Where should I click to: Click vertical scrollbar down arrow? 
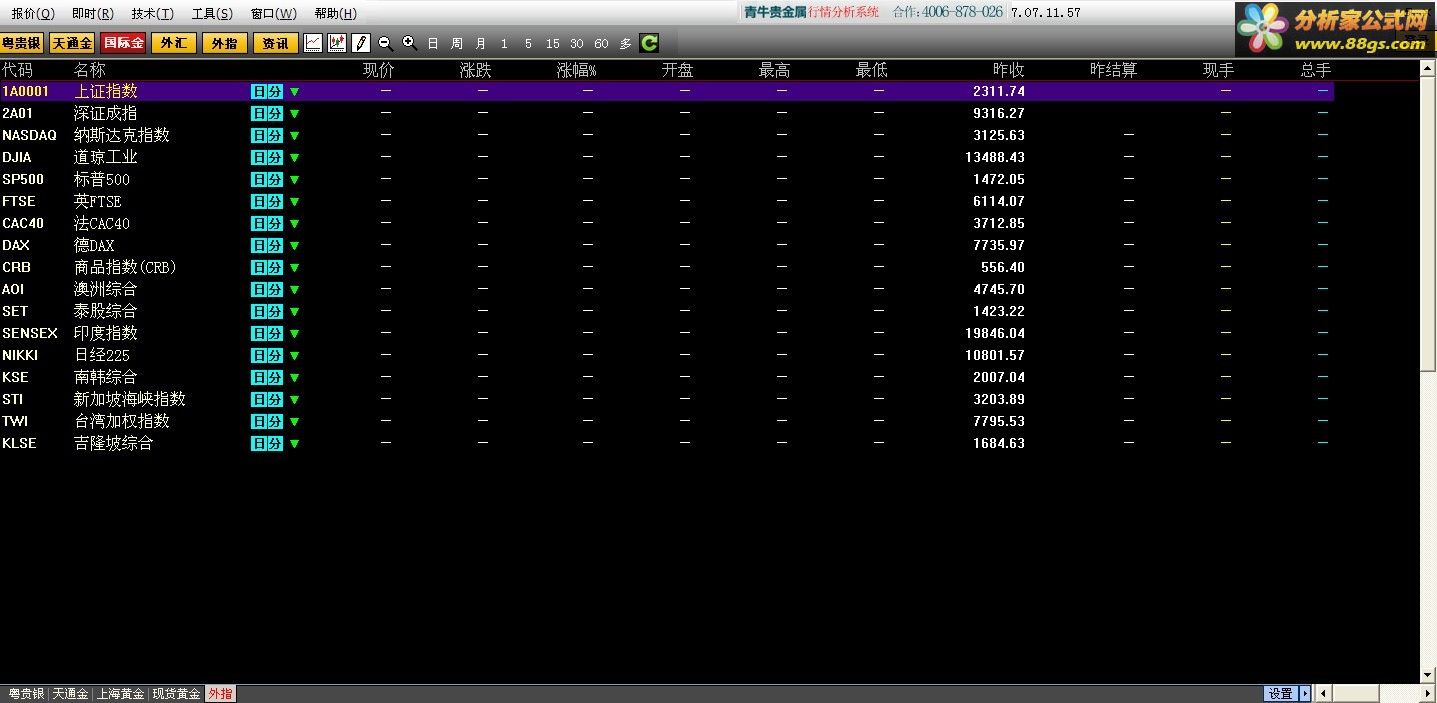tap(1429, 676)
